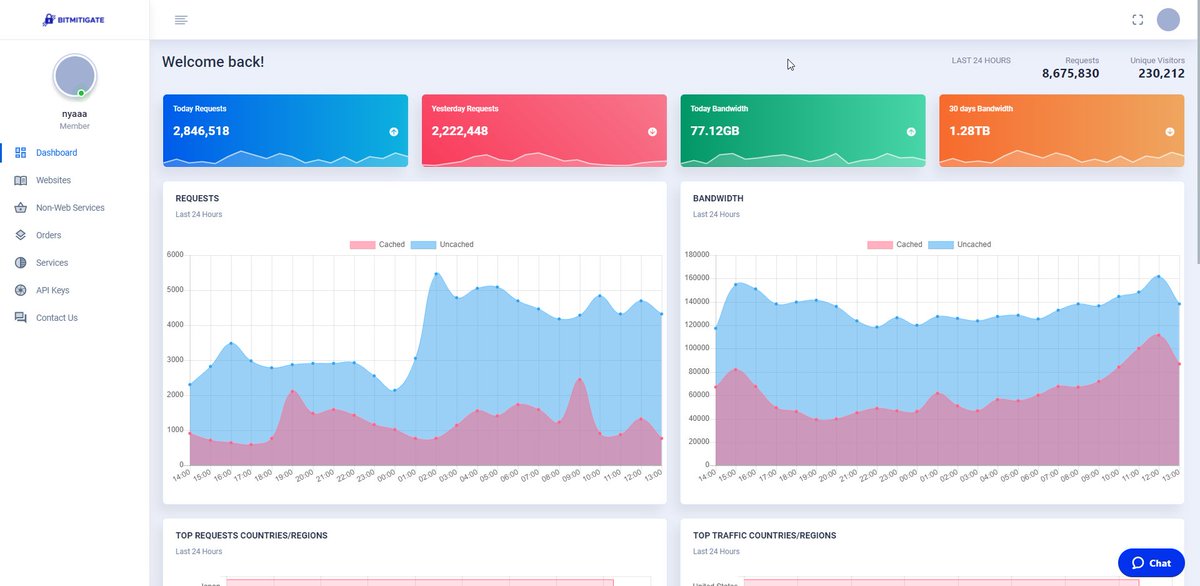Enter fullscreen mode via the expand icon
The height and width of the screenshot is (586, 1200).
[x=1137, y=20]
